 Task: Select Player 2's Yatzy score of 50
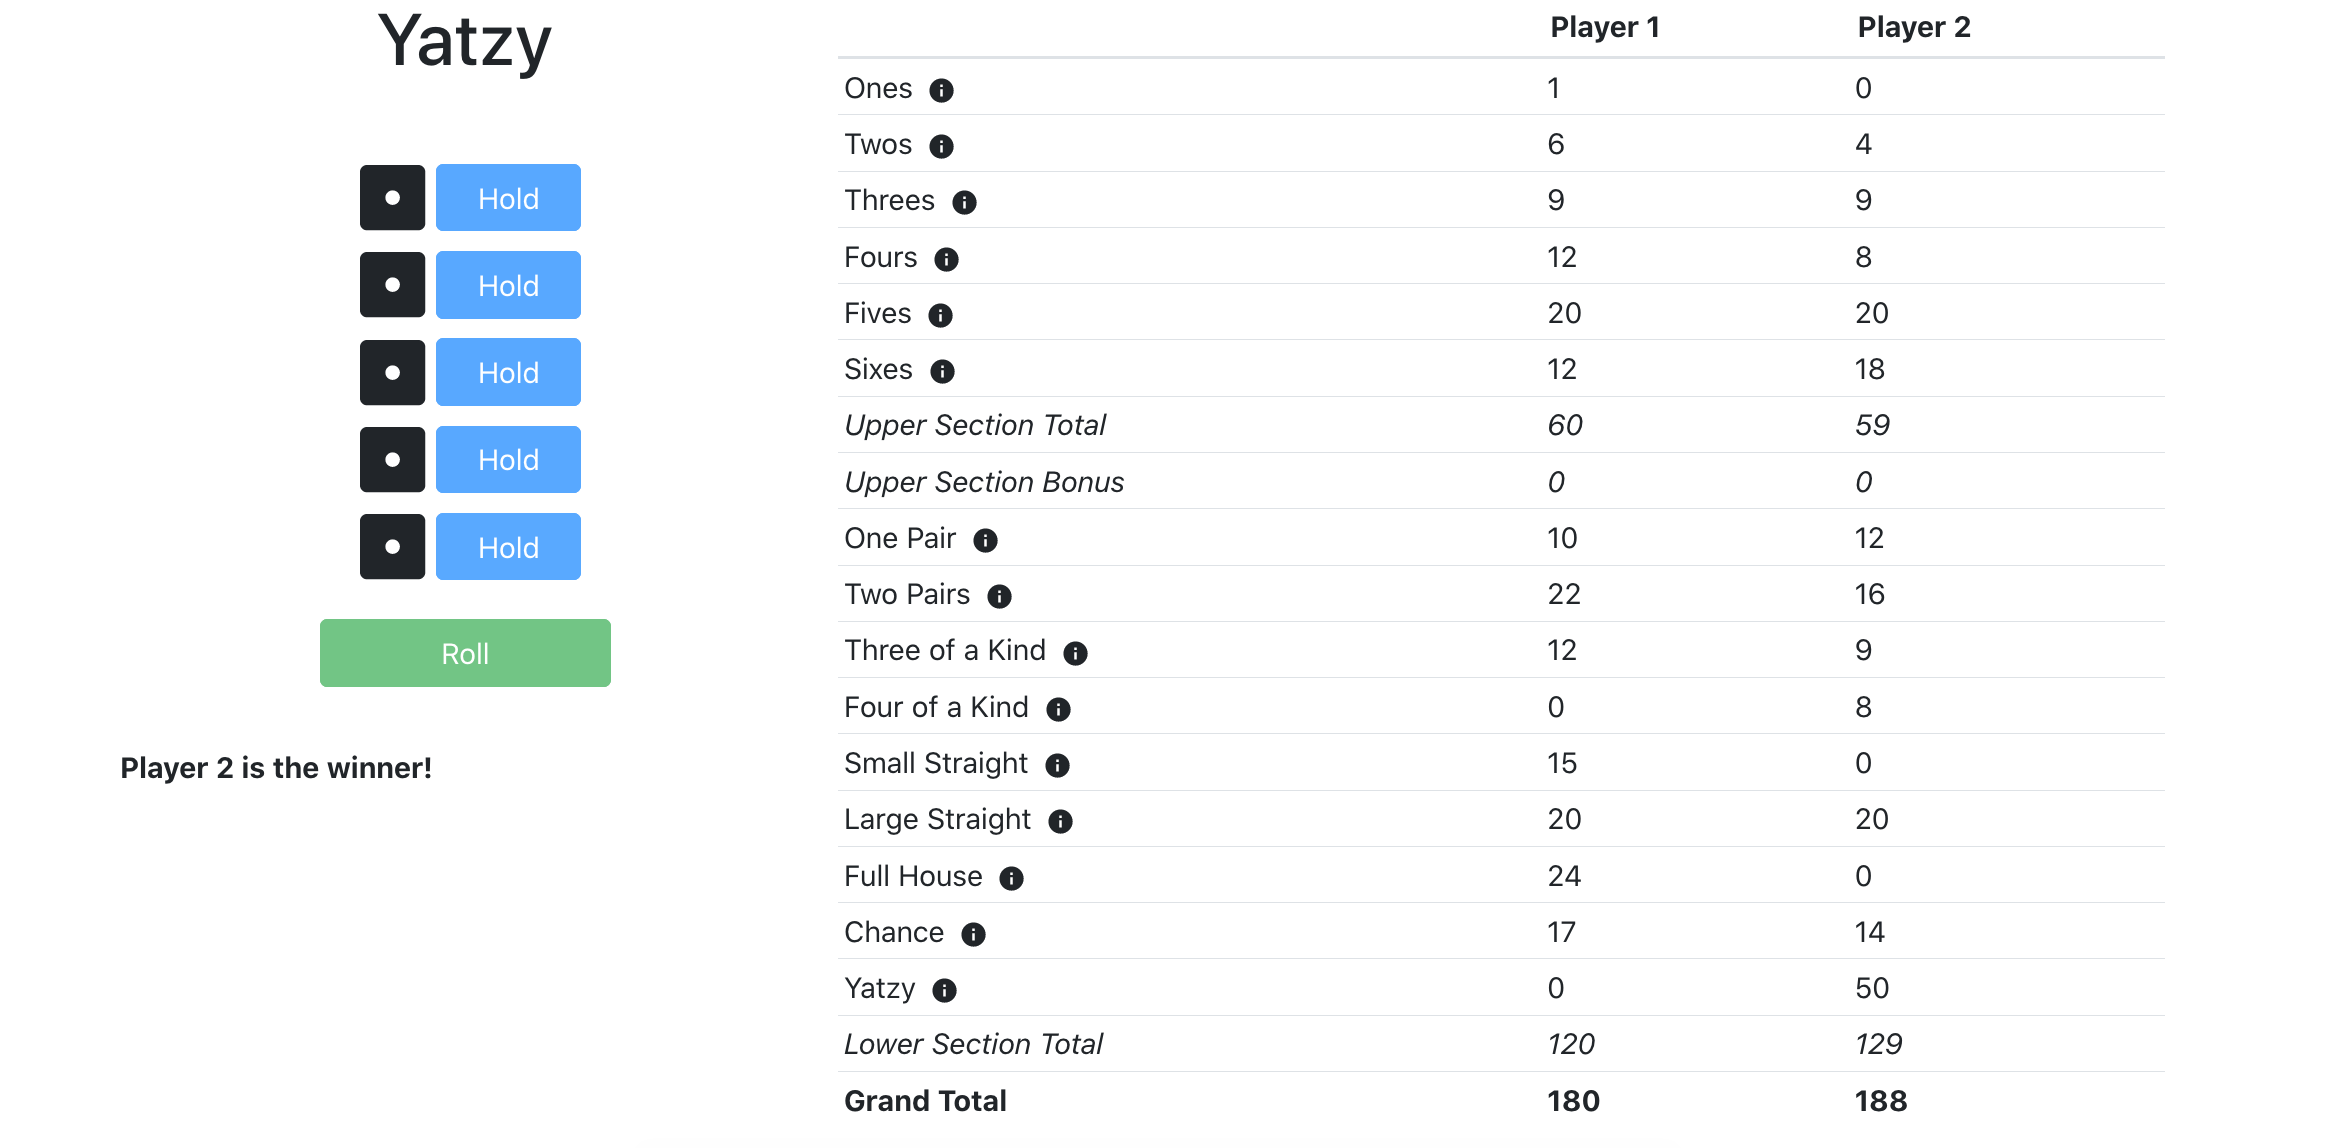point(1871,988)
